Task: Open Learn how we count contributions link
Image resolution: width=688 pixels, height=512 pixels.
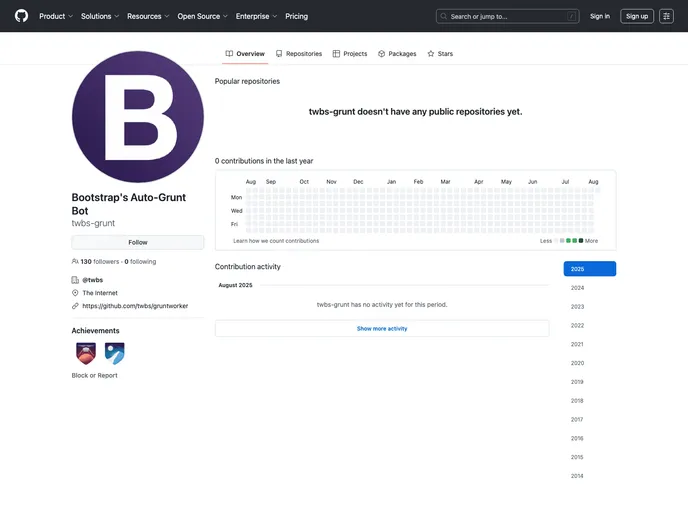Action: point(276,241)
